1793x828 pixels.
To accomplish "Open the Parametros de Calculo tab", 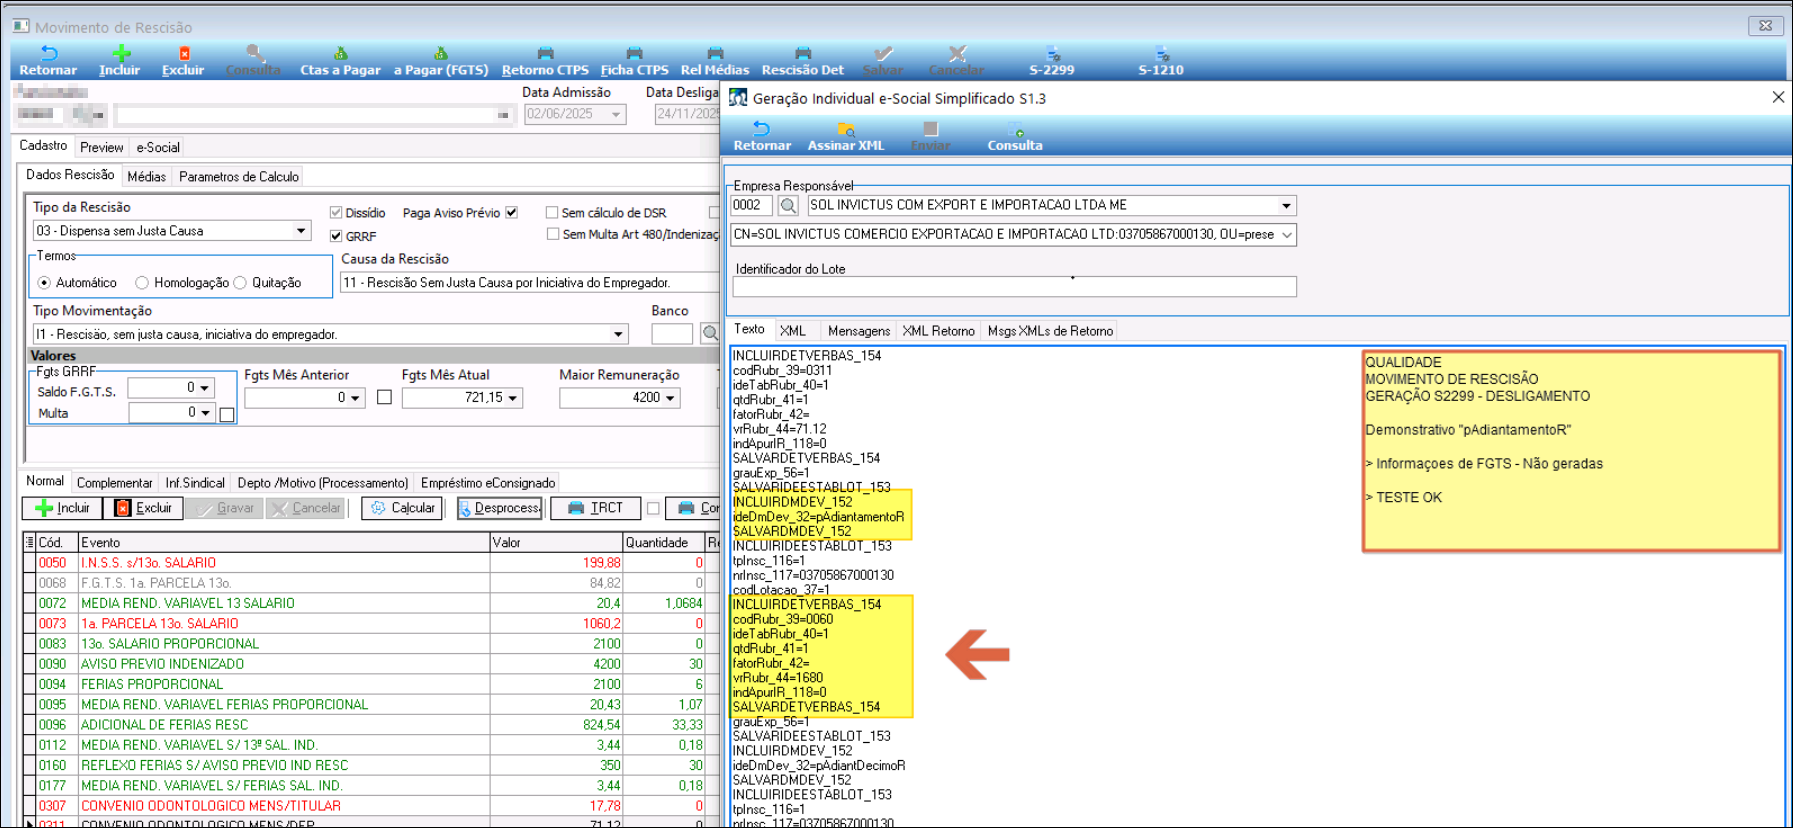I will [x=239, y=177].
